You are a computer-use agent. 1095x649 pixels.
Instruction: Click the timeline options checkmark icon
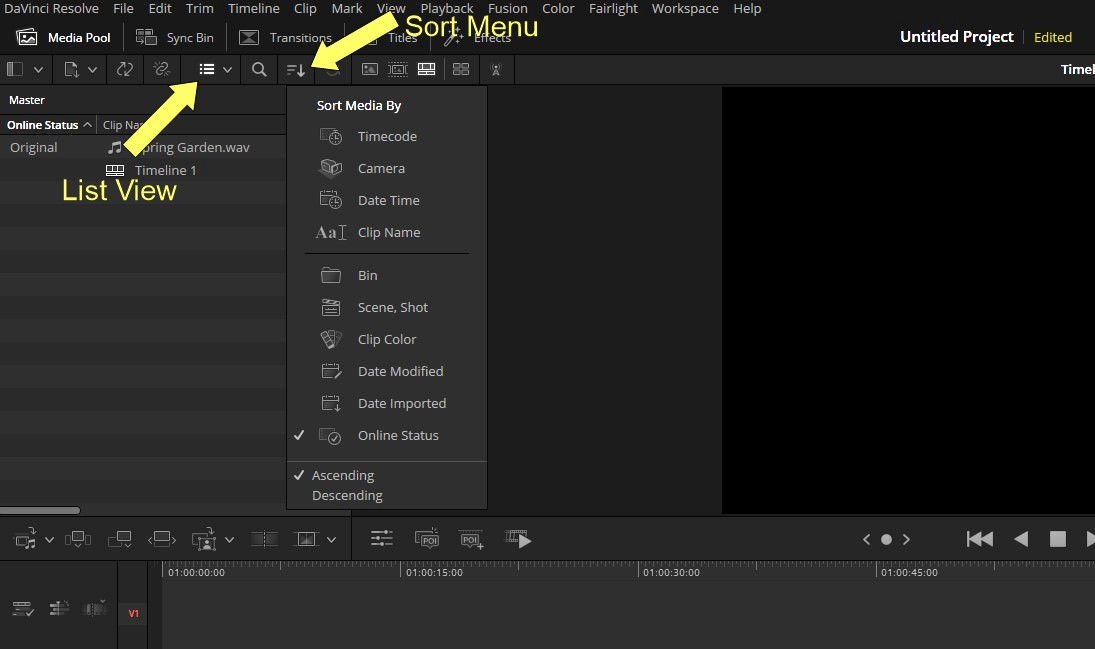click(22, 609)
